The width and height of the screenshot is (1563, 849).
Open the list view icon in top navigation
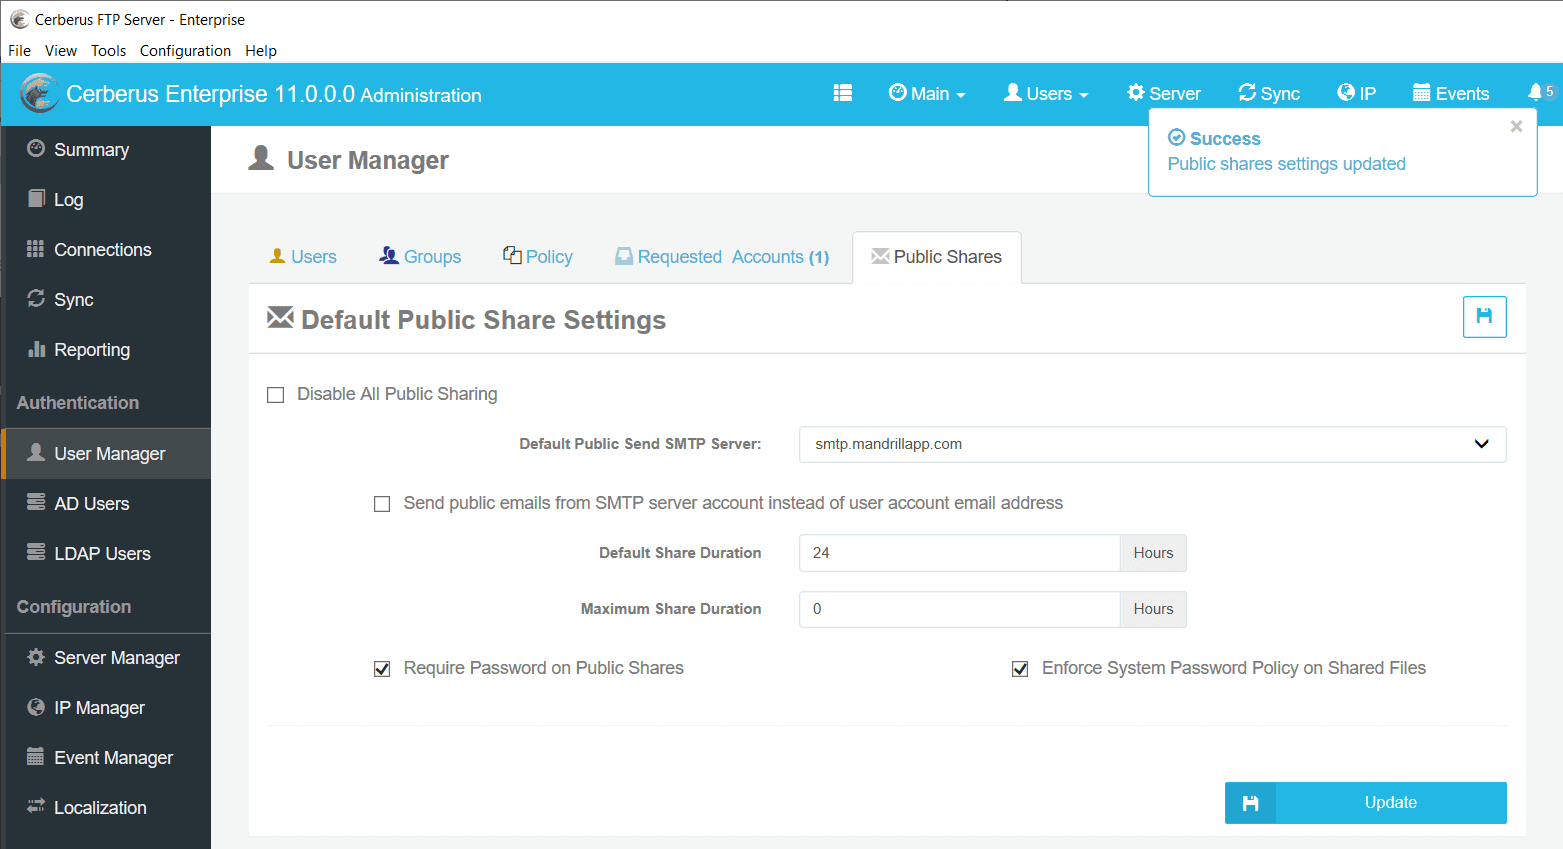843,93
